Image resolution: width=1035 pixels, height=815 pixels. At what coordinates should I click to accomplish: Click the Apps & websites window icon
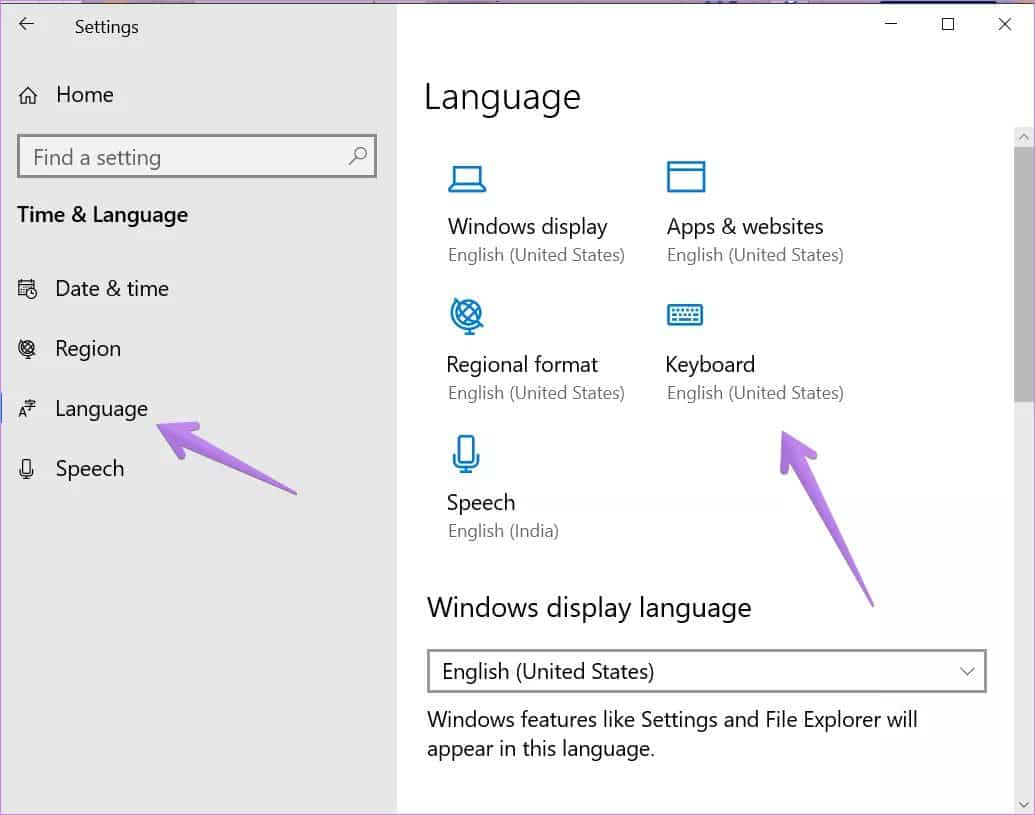pos(686,177)
